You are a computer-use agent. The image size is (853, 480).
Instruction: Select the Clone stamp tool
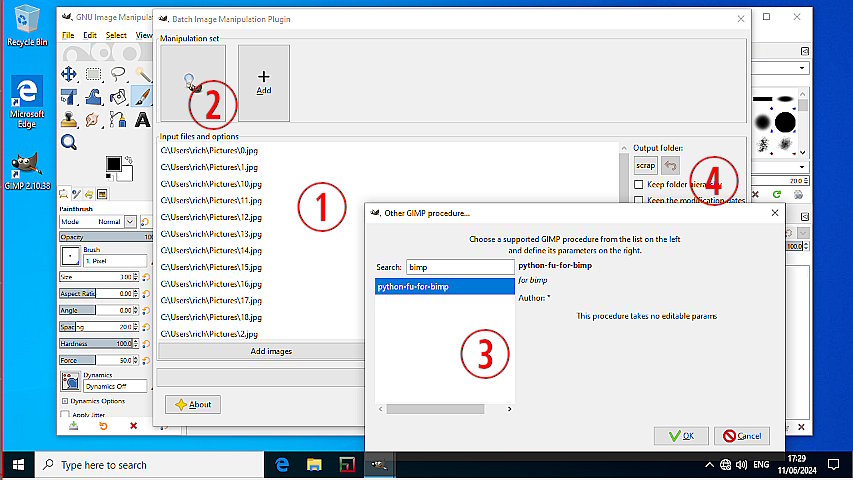click(69, 119)
